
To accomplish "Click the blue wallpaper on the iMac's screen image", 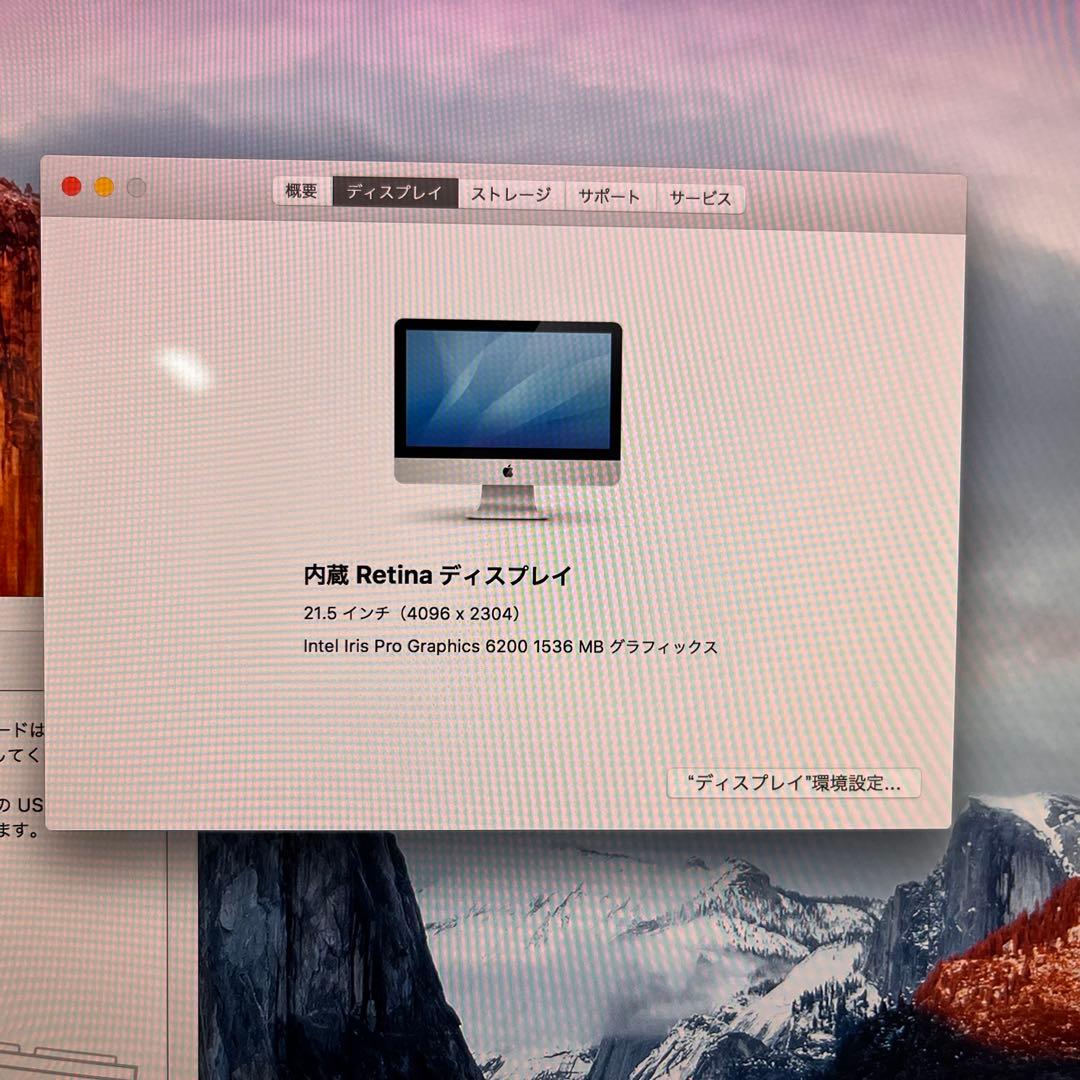I will click(x=509, y=390).
